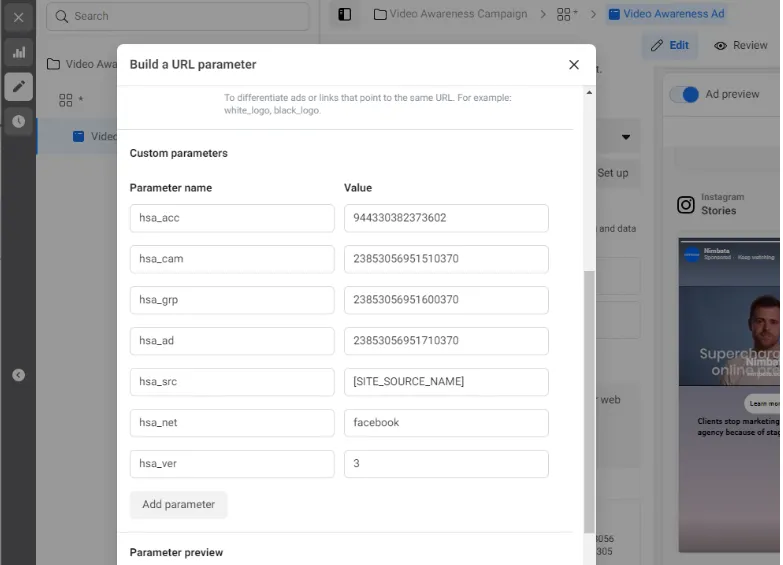Image resolution: width=783 pixels, height=565 pixels.
Task: Click the ad set grid icon in tree
Action: click(65, 100)
